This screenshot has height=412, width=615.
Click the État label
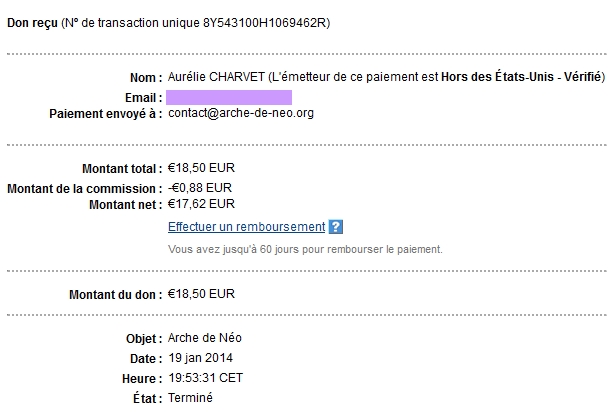tap(147, 399)
